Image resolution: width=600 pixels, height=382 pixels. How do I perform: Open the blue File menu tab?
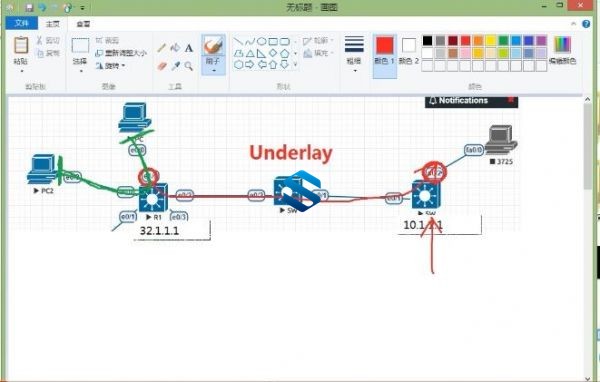click(22, 23)
